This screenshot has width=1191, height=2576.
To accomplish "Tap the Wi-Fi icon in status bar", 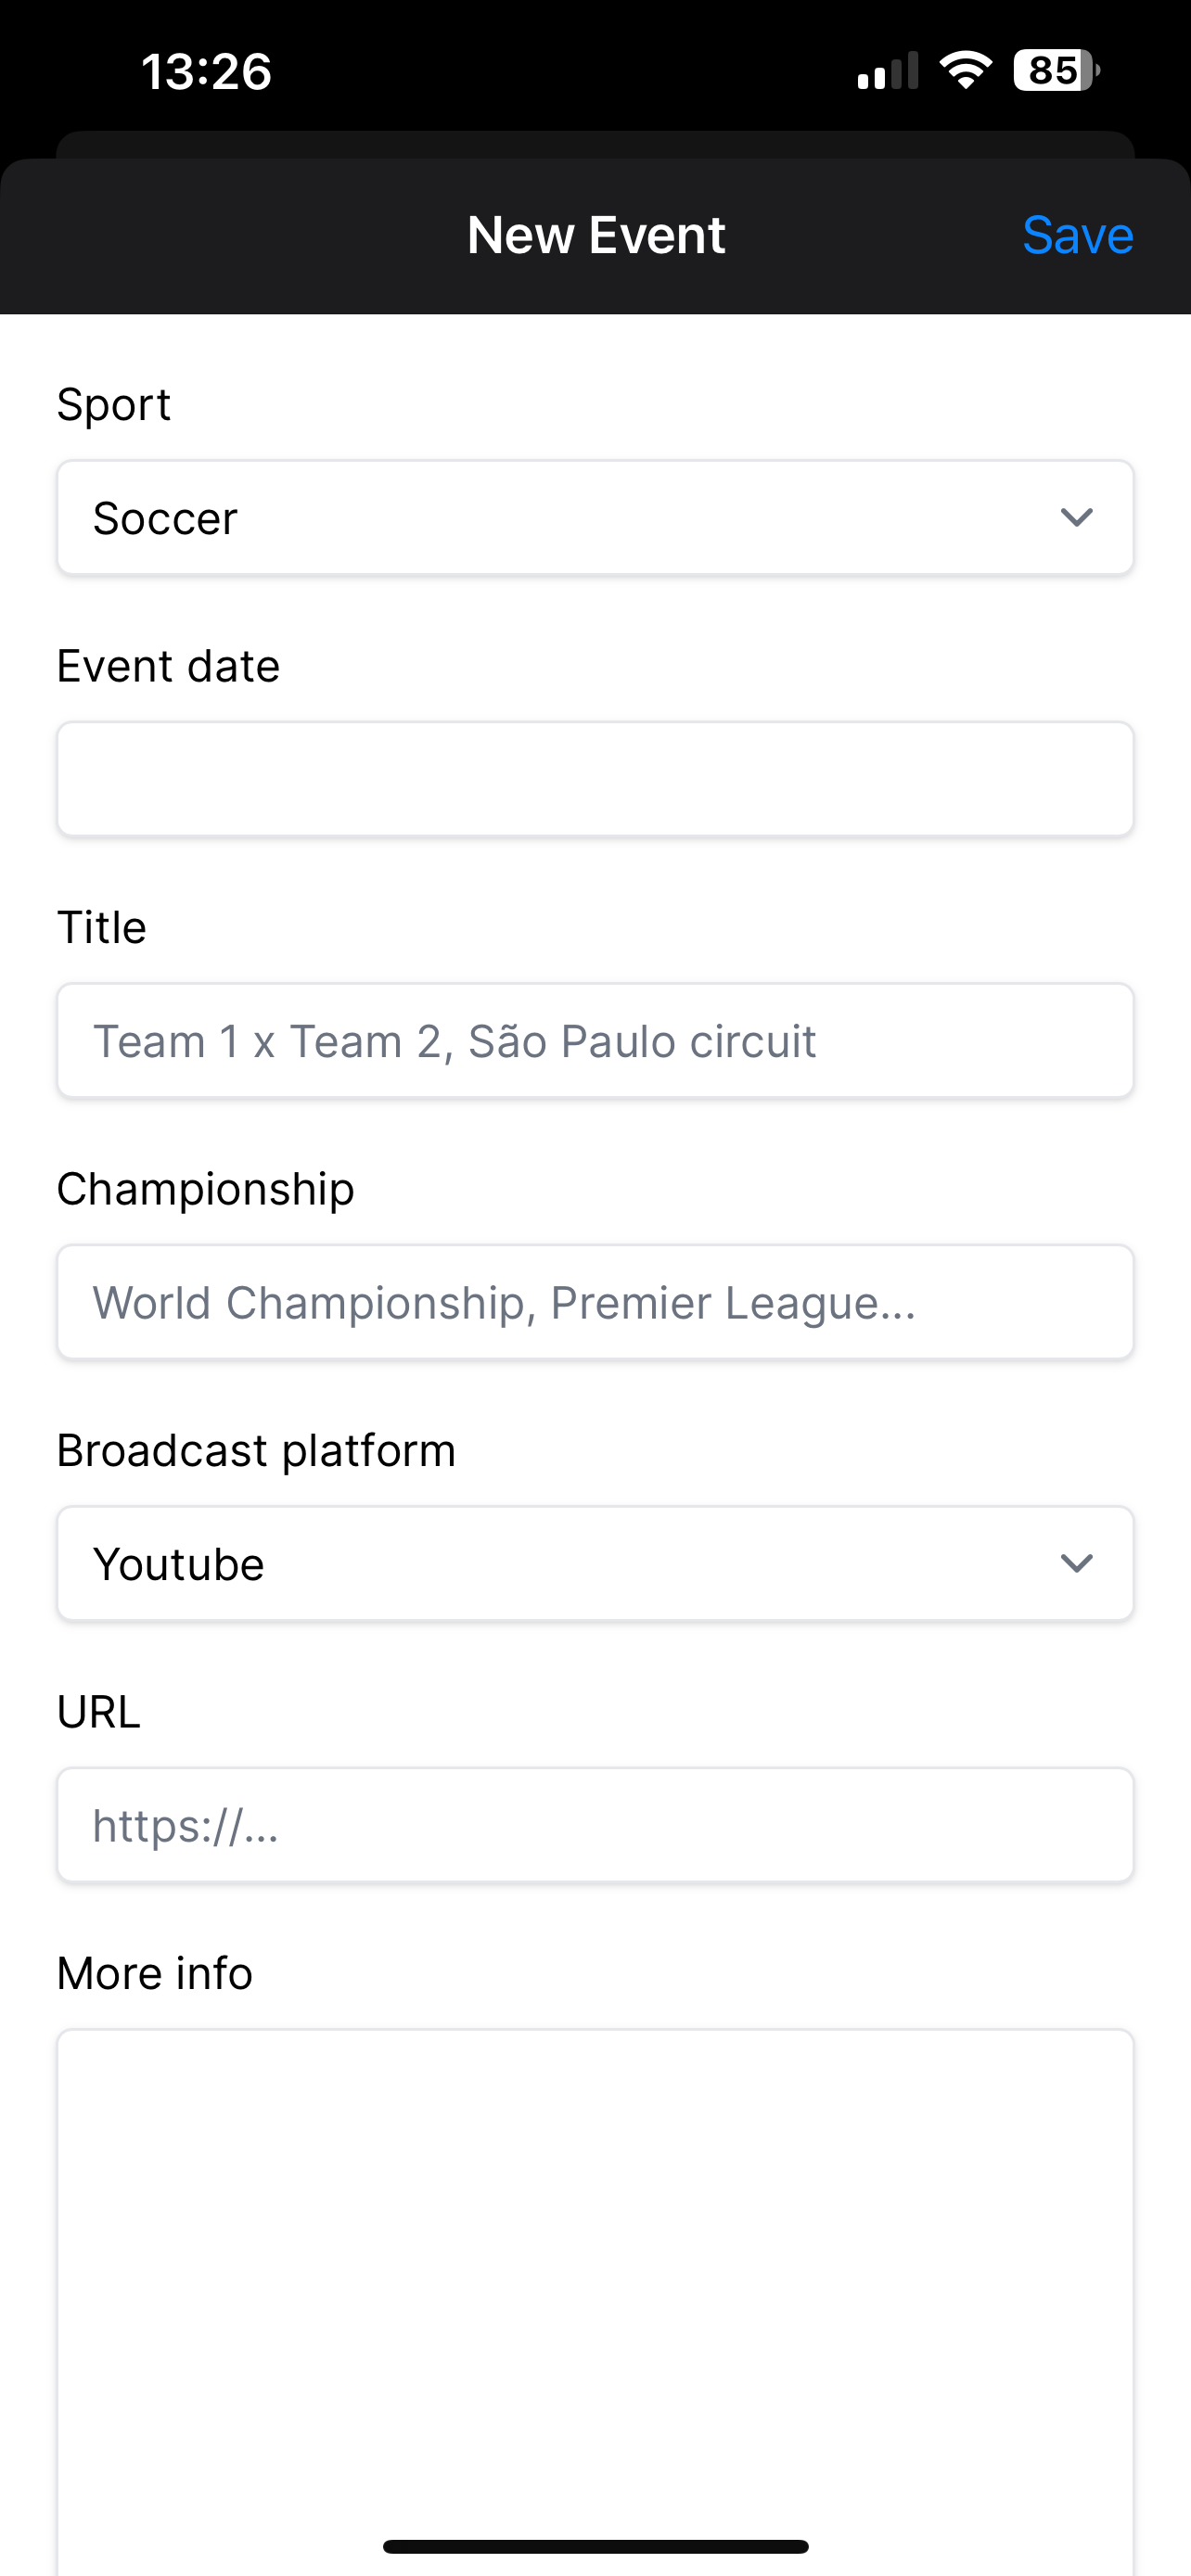I will pyautogui.click(x=965, y=71).
